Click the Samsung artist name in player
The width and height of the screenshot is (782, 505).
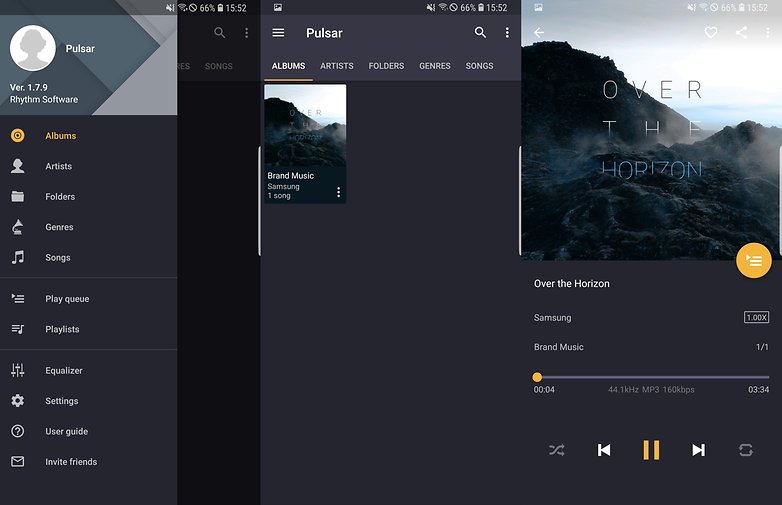click(x=552, y=318)
